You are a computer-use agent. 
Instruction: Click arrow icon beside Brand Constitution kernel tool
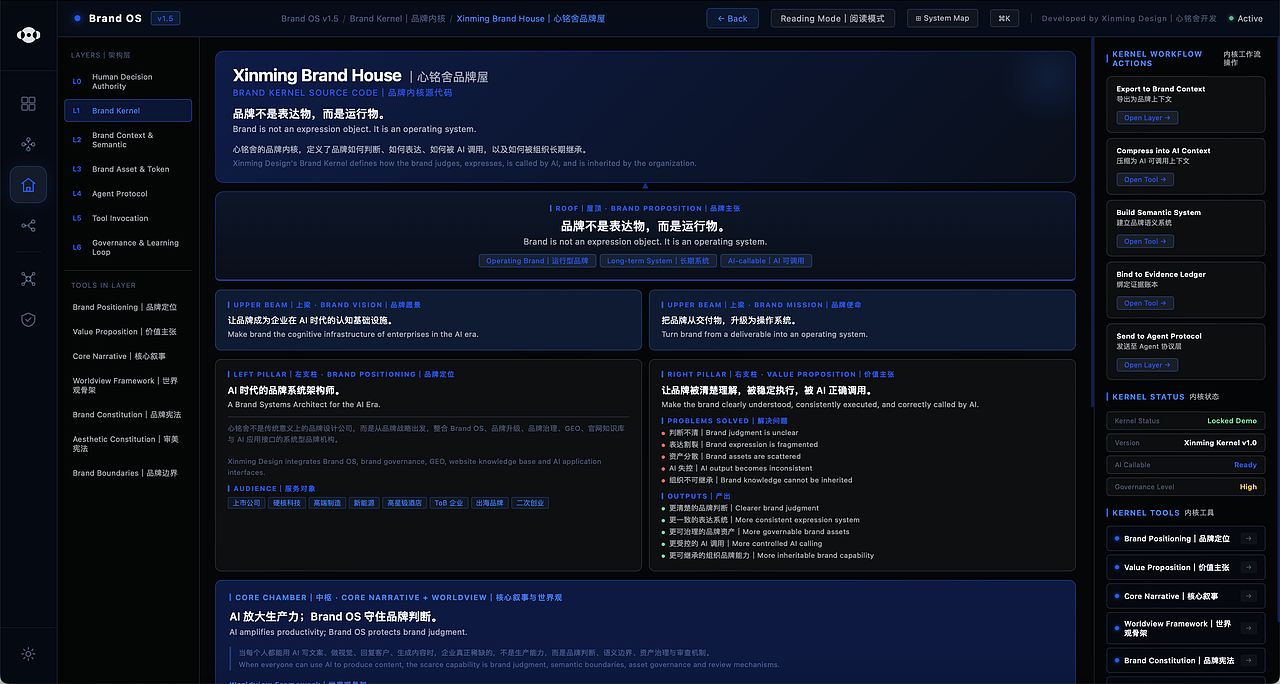(x=1247, y=660)
